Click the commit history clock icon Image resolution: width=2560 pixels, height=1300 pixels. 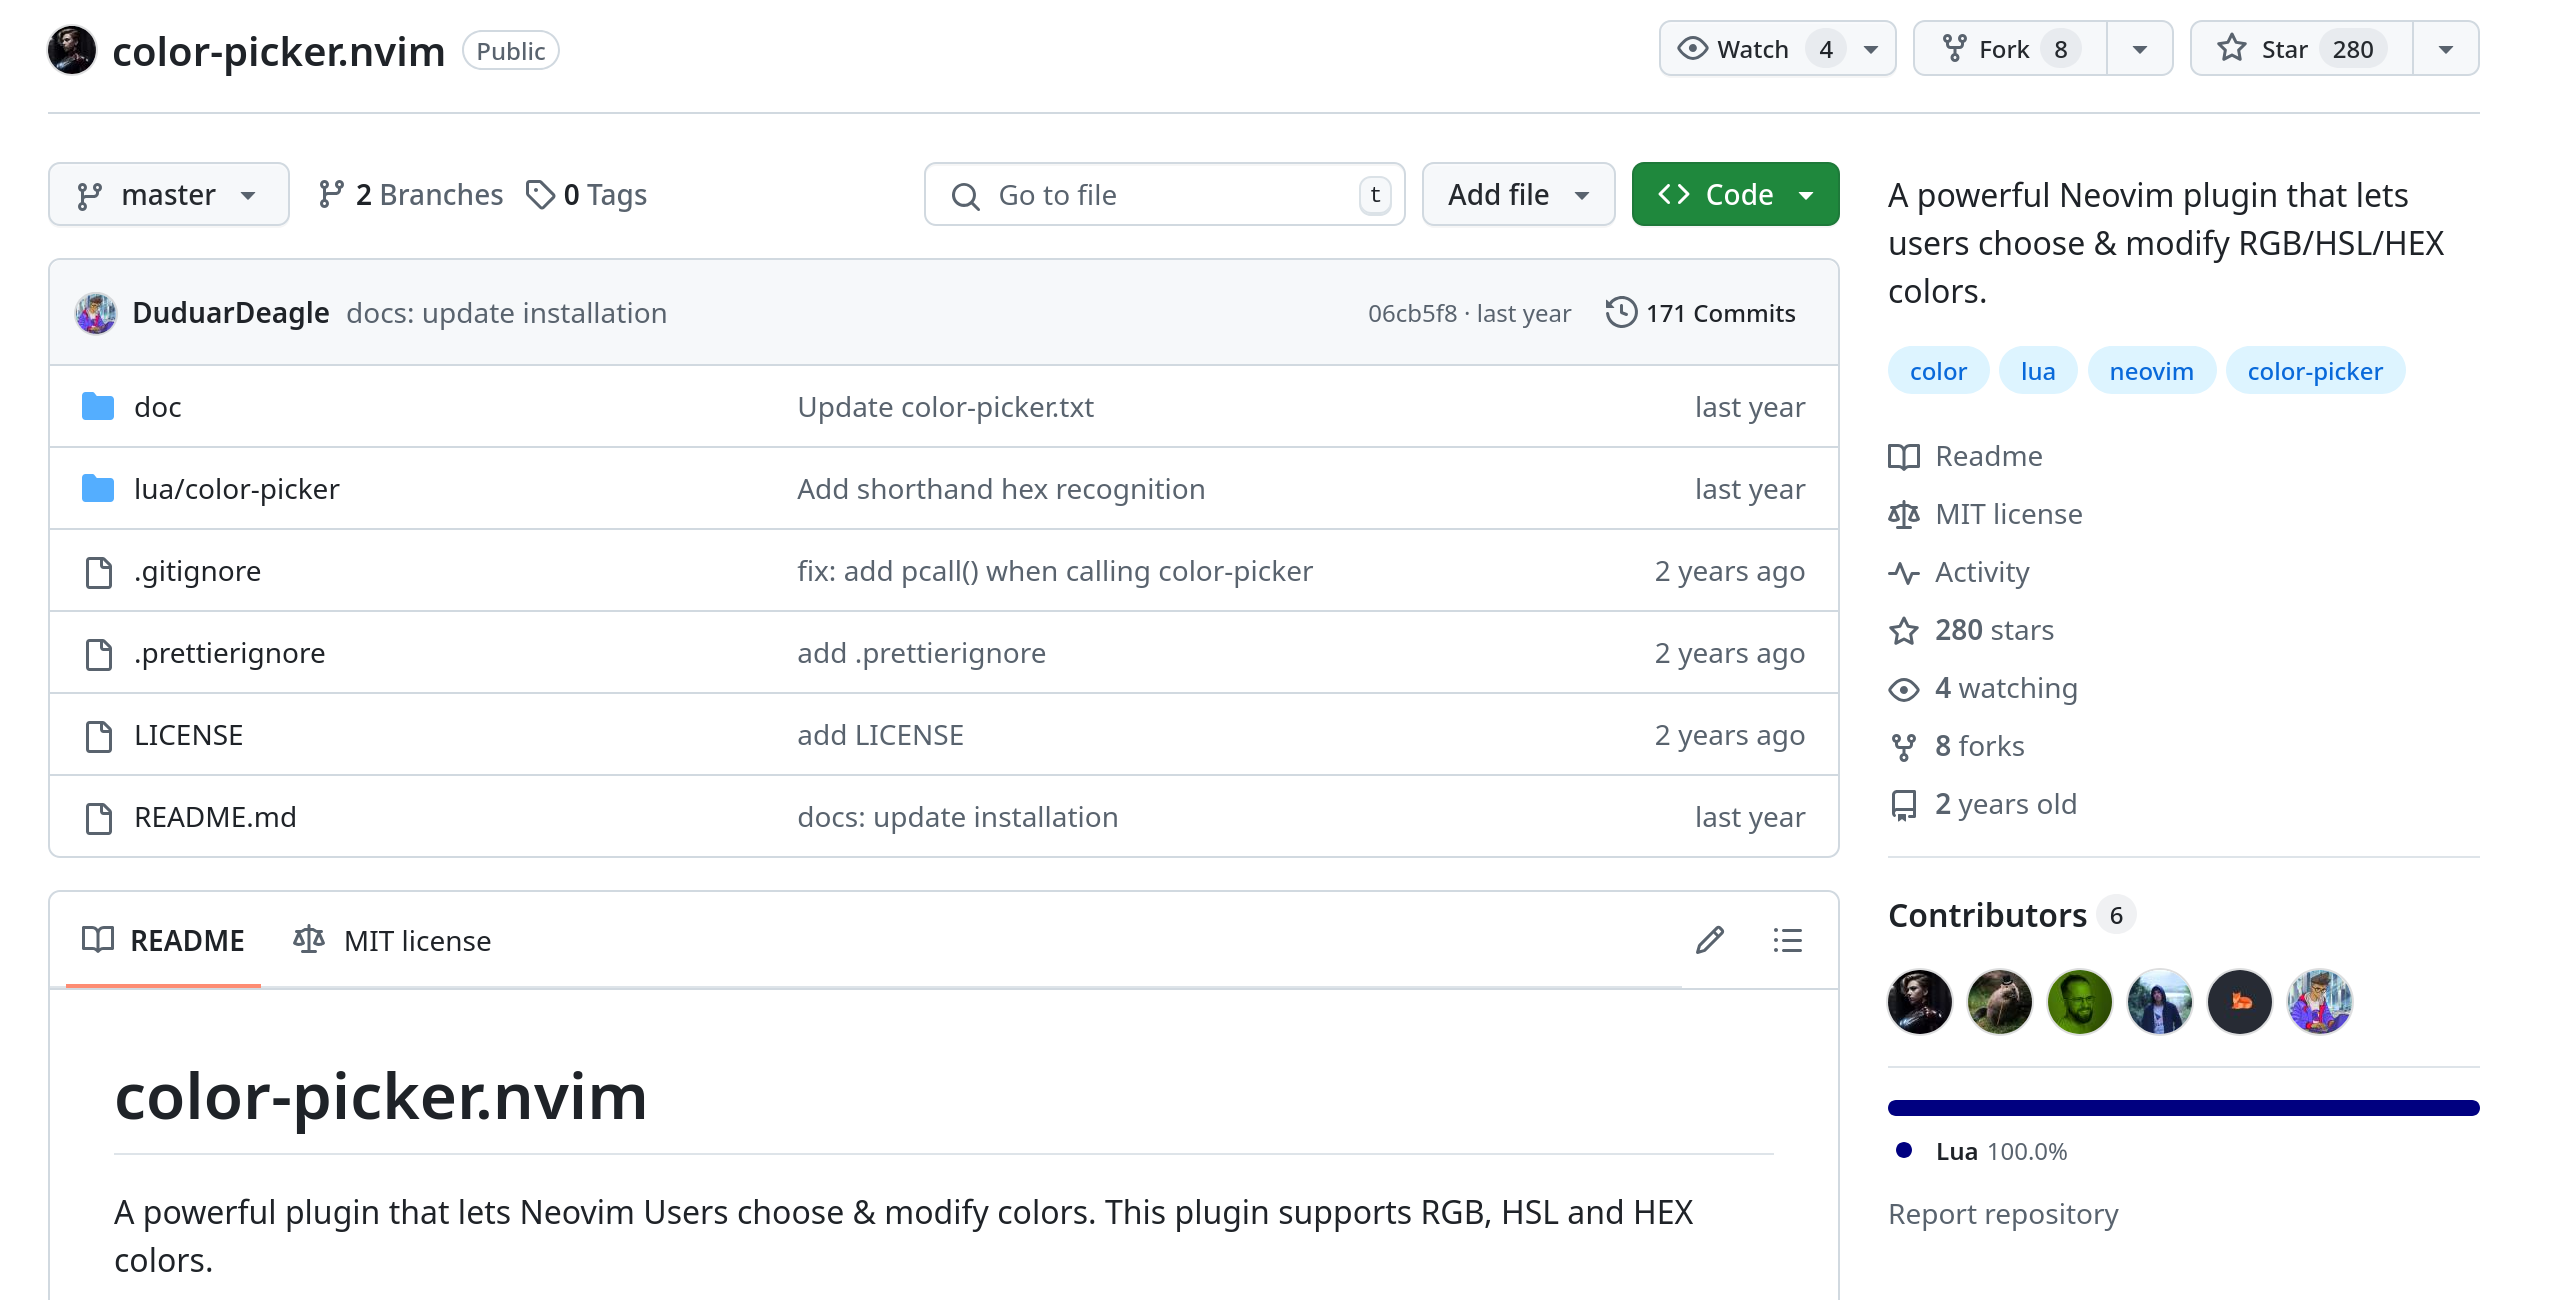click(x=1621, y=313)
